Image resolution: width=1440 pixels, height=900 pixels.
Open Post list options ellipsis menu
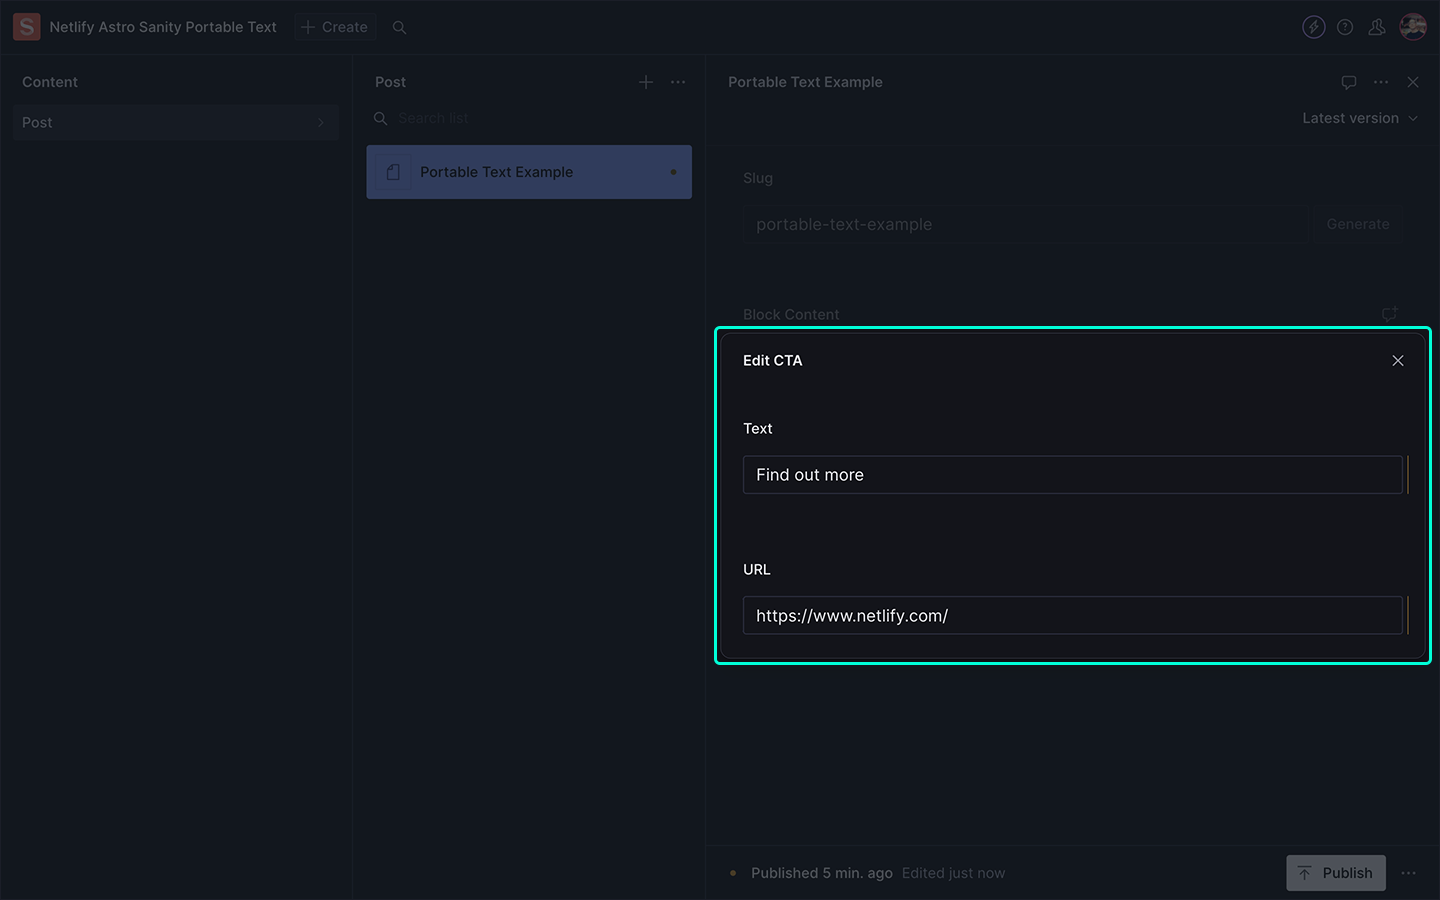(x=678, y=82)
